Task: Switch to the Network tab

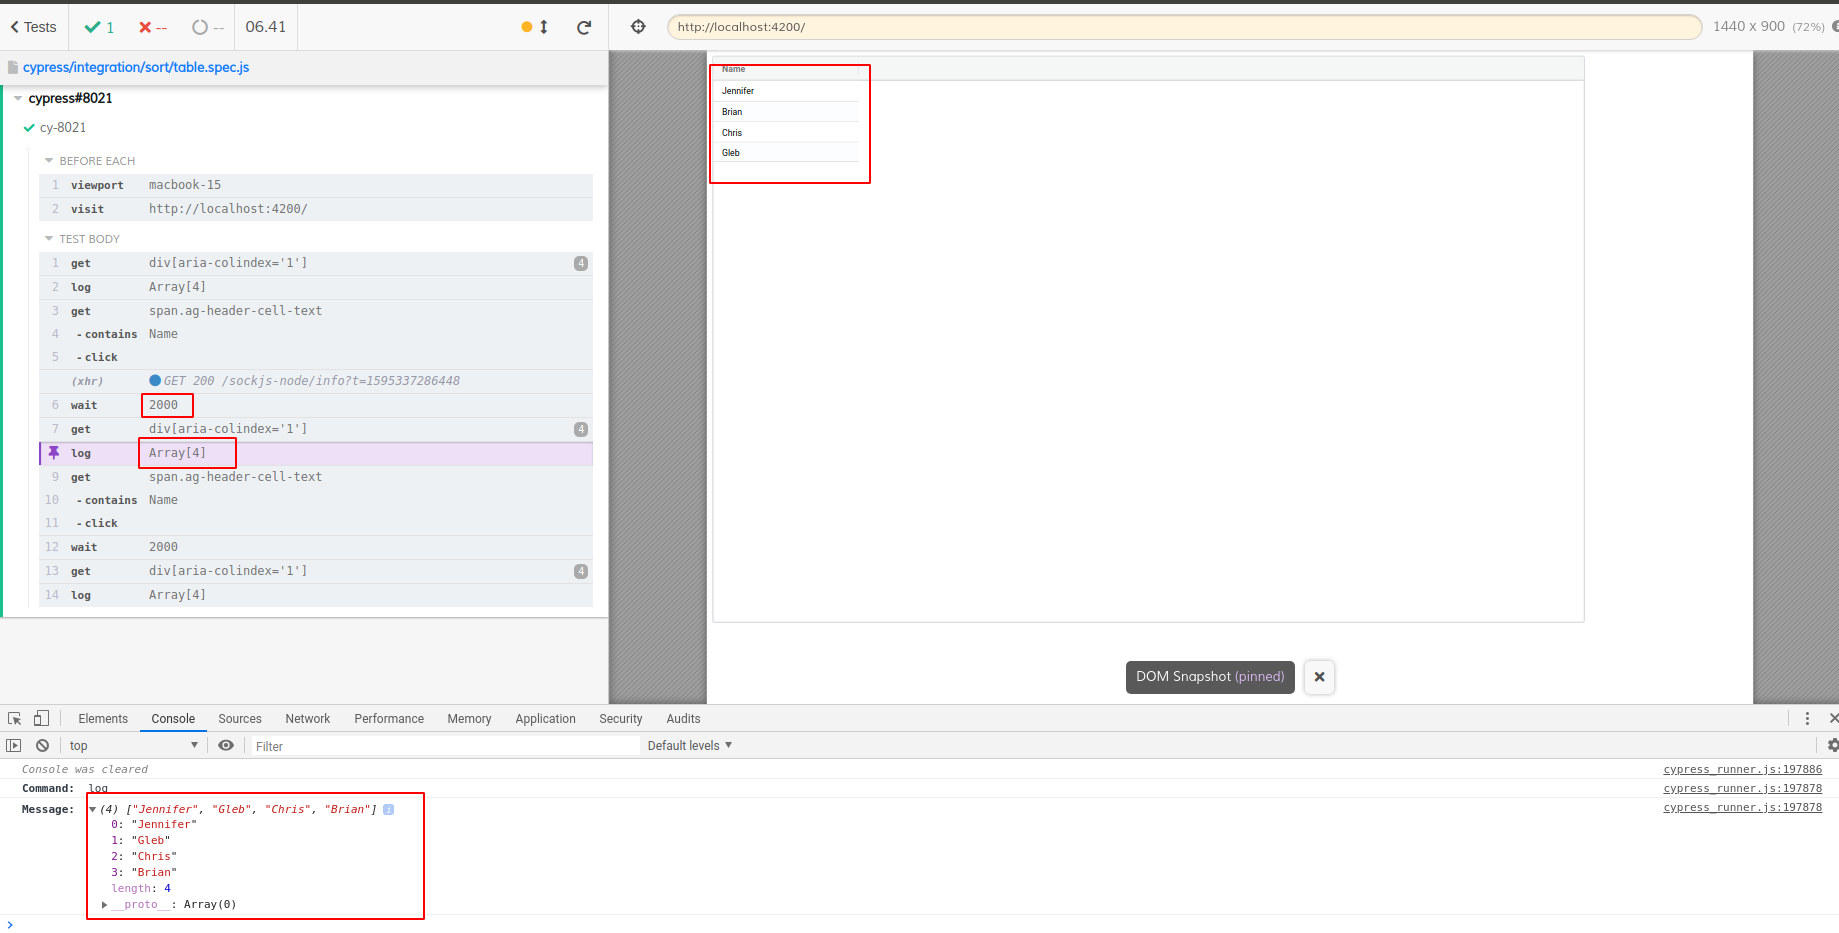Action: (307, 718)
